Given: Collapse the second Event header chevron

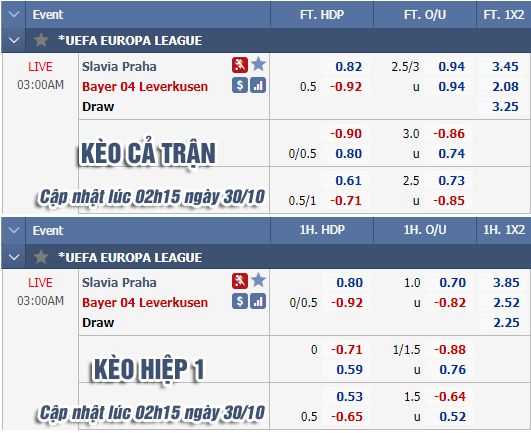Looking at the screenshot, I should (x=14, y=231).
